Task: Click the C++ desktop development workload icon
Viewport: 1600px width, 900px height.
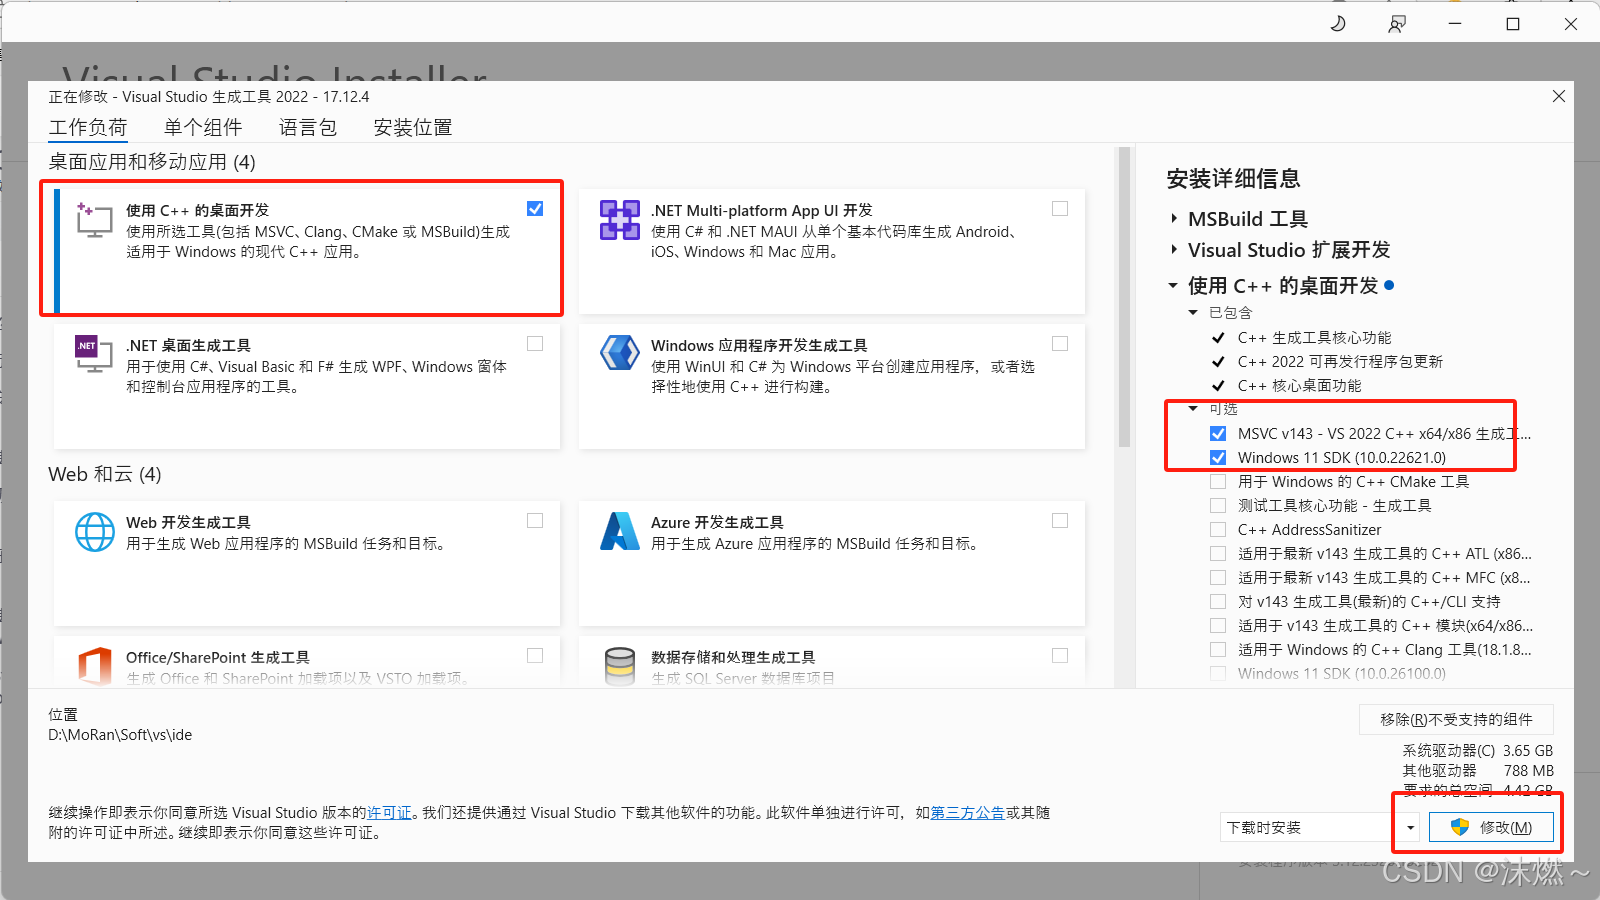Action: pos(94,219)
